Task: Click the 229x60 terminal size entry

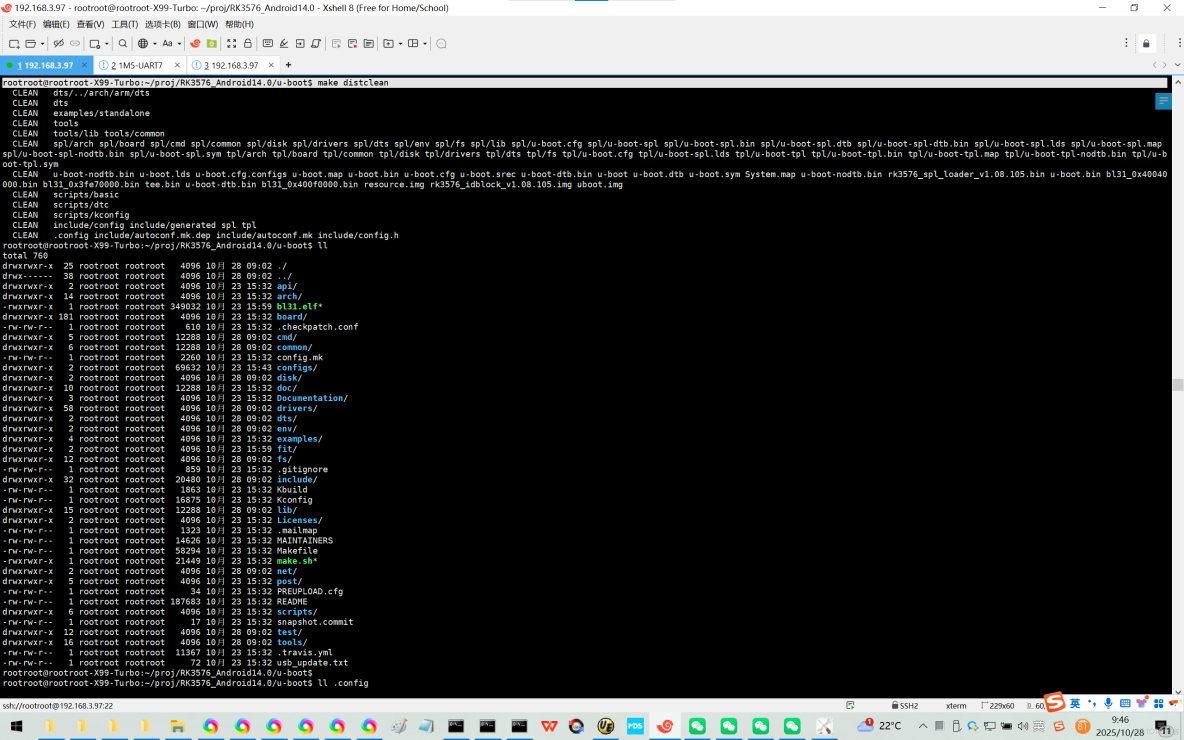Action: [x=997, y=706]
